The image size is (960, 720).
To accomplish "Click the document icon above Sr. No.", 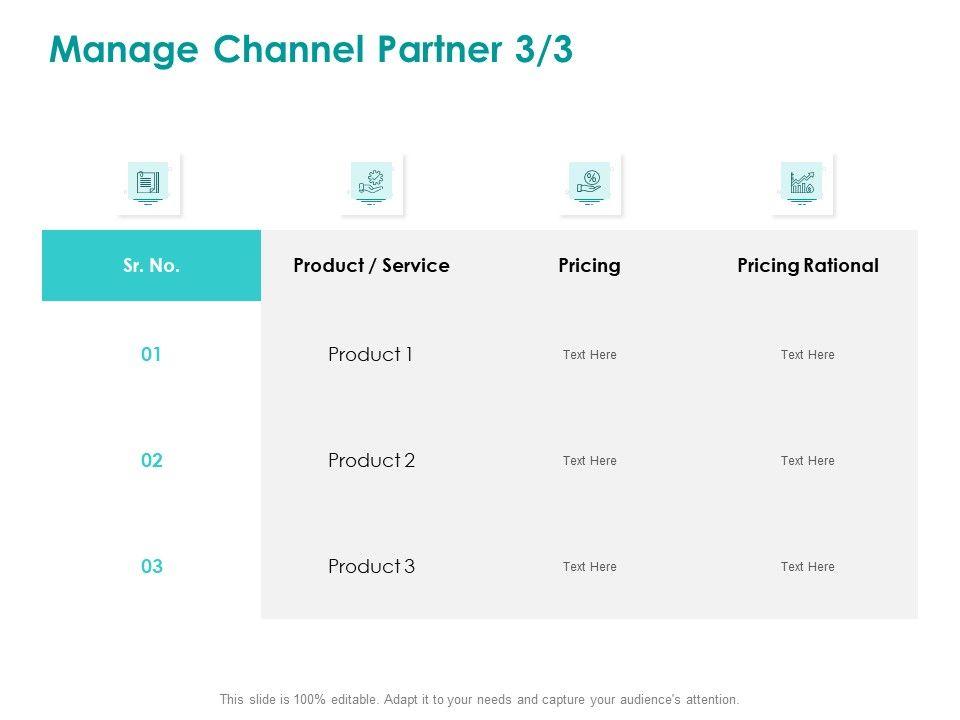I will click(148, 184).
